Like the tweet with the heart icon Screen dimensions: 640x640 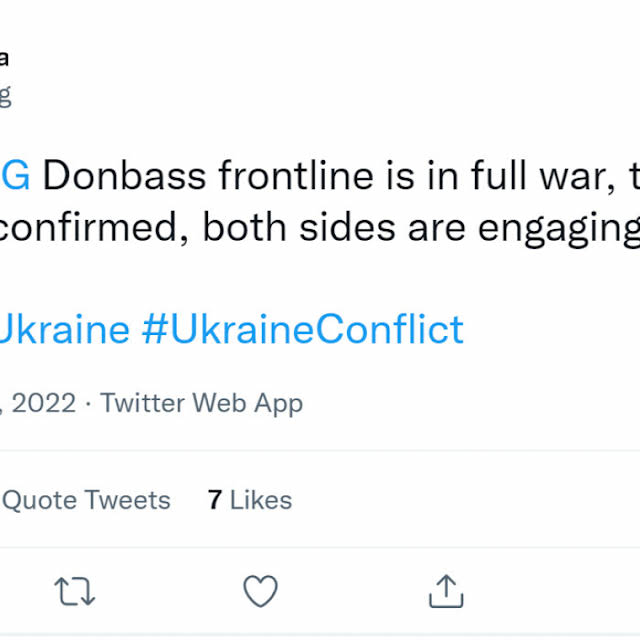pyautogui.click(x=260, y=592)
